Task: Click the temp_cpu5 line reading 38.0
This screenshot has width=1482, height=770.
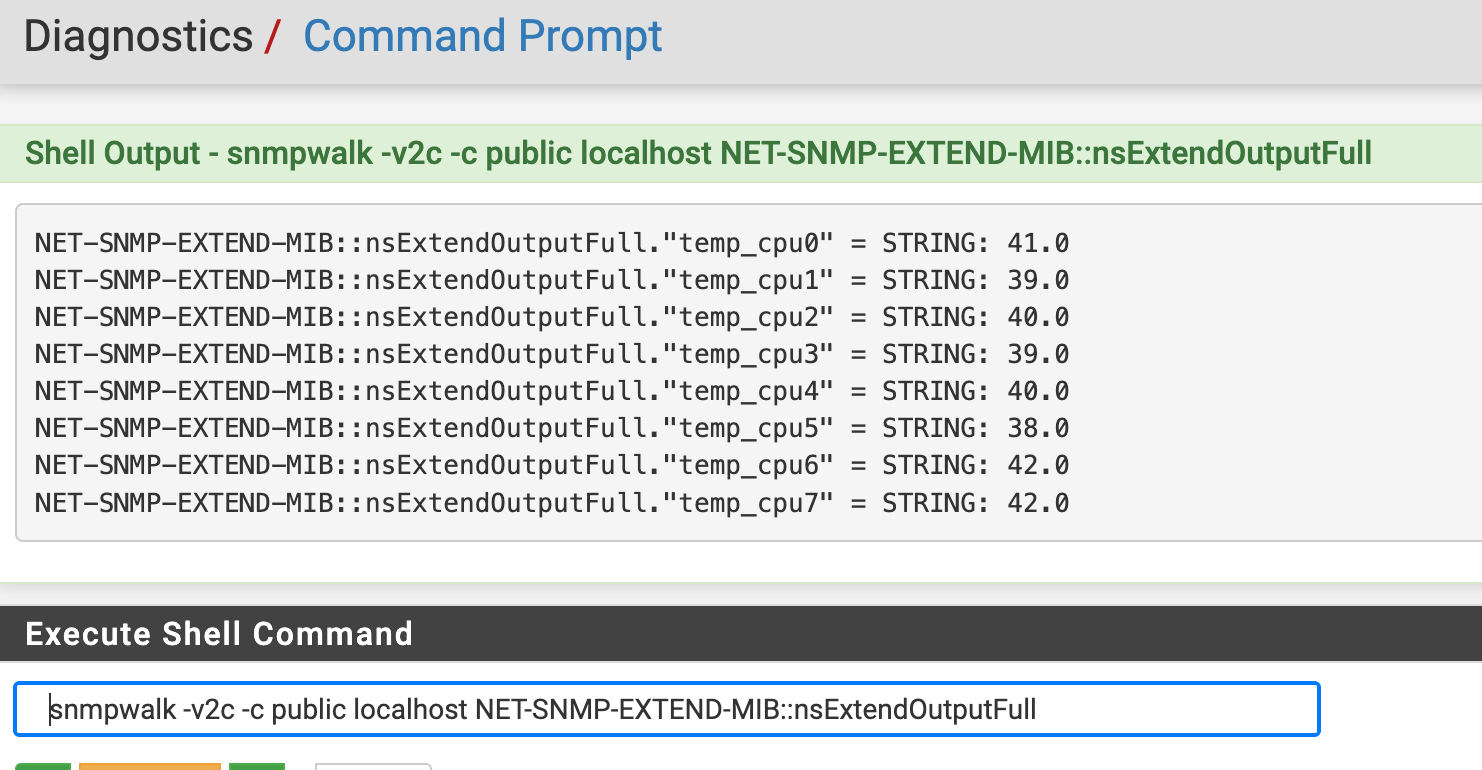Action: (x=551, y=428)
